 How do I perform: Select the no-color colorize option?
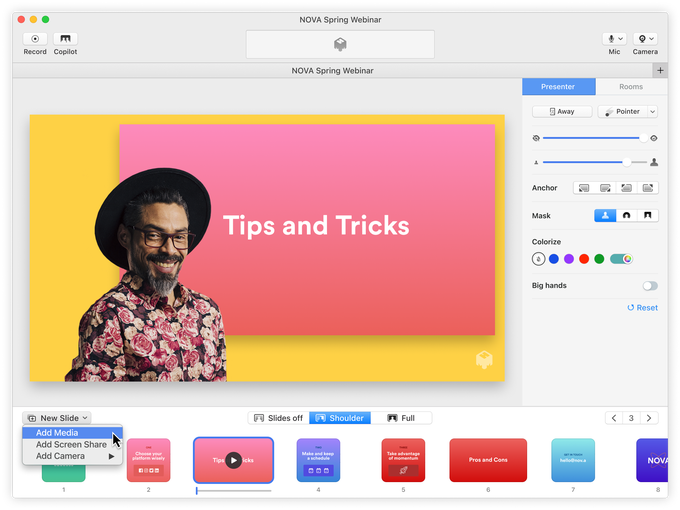[x=538, y=259]
